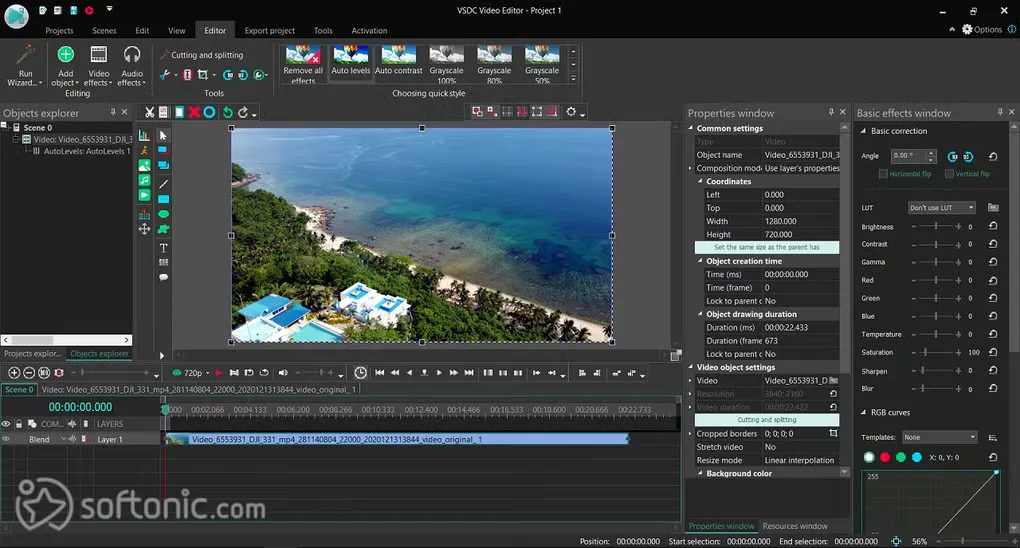Open the Tools ribbon tab
Viewport: 1020px width, 548px height.
[323, 31]
